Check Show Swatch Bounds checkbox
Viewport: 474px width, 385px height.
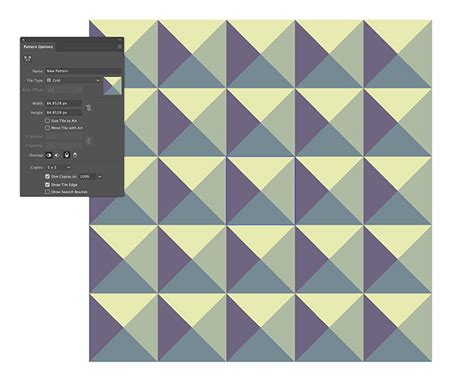pyautogui.click(x=47, y=192)
